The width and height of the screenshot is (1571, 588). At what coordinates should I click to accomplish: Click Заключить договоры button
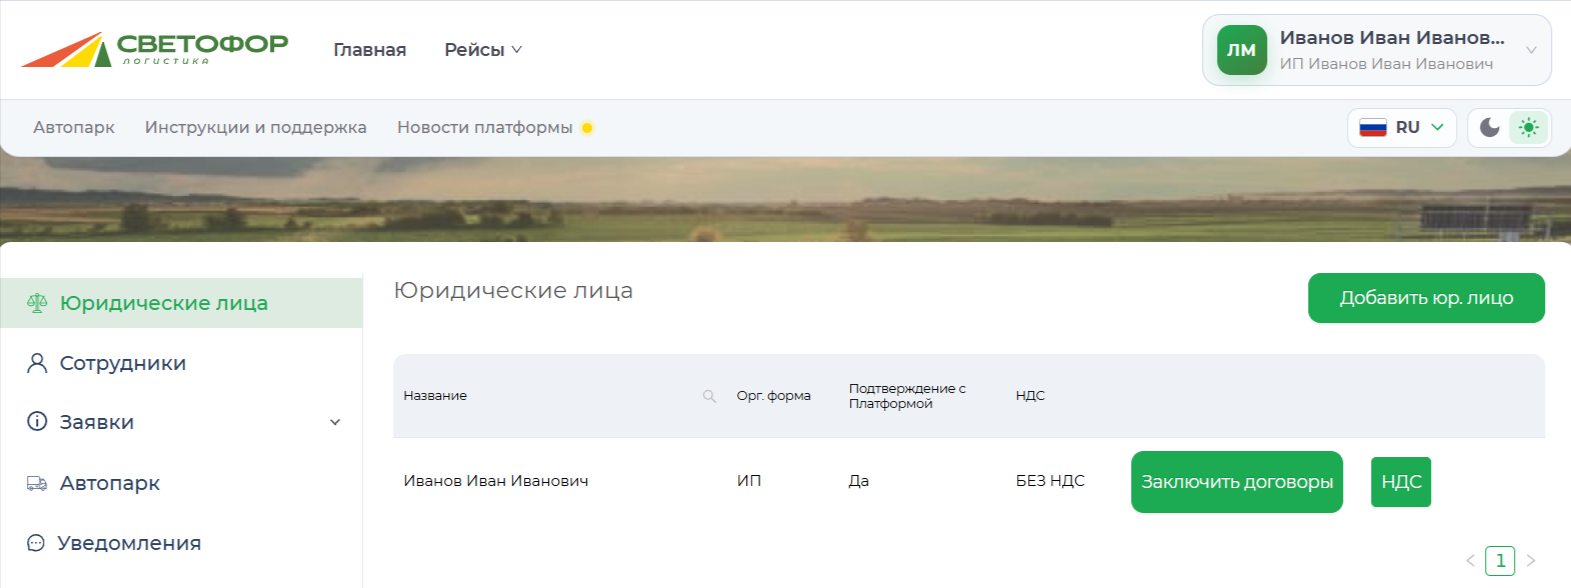tap(1237, 482)
